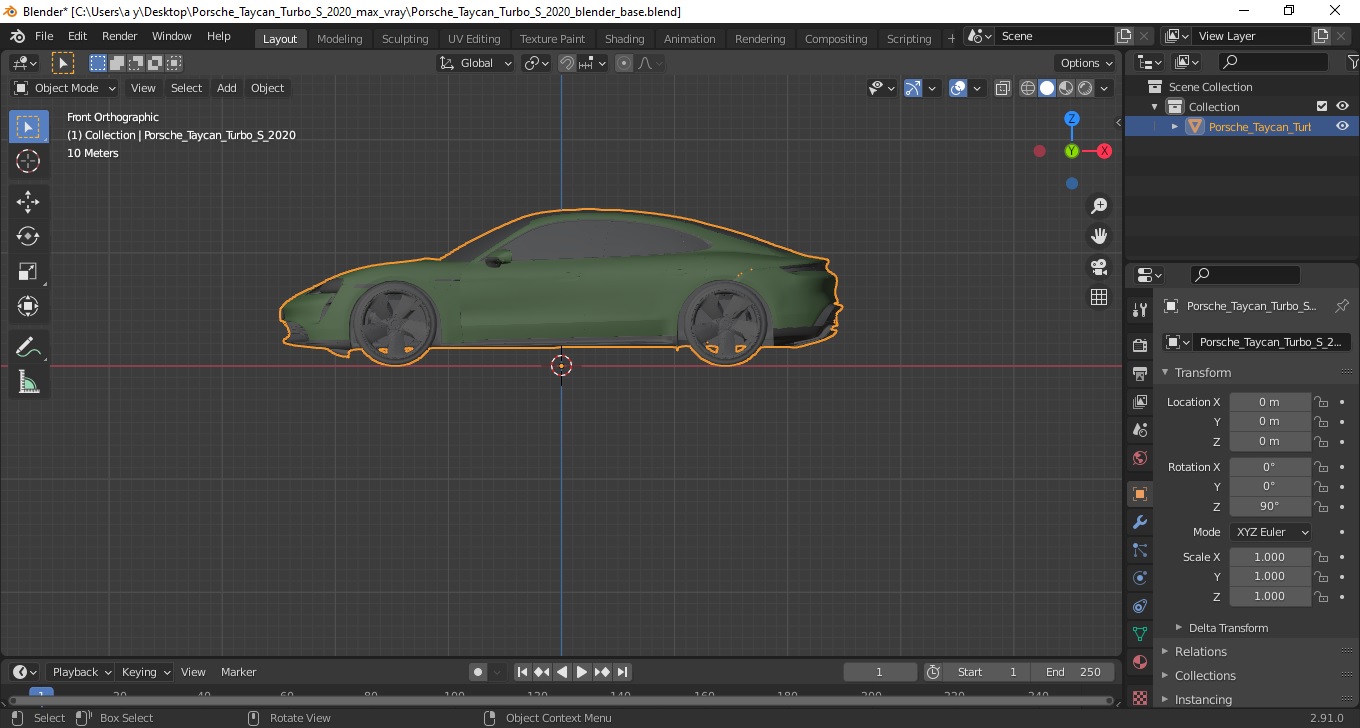Screen dimensions: 1360x728
Task: Open the Output properties tab
Action: click(x=1139, y=374)
